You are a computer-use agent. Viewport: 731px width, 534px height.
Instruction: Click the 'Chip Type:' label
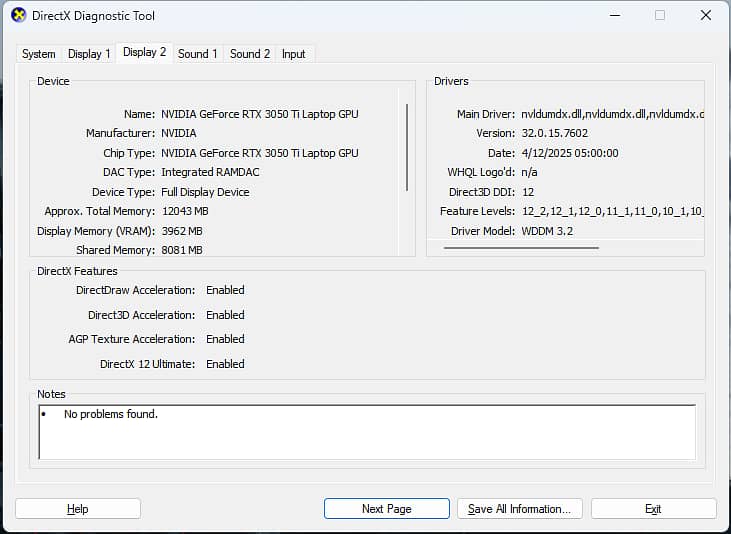coord(129,153)
